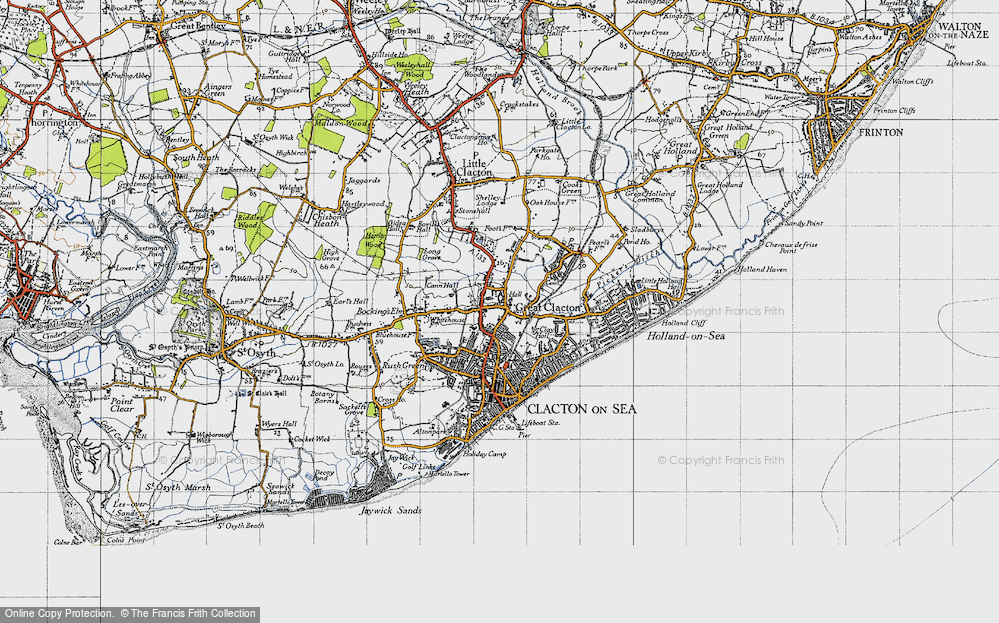The height and width of the screenshot is (623, 999).
Task: Select the 'Great Holland Common' label
Action: tap(650, 197)
